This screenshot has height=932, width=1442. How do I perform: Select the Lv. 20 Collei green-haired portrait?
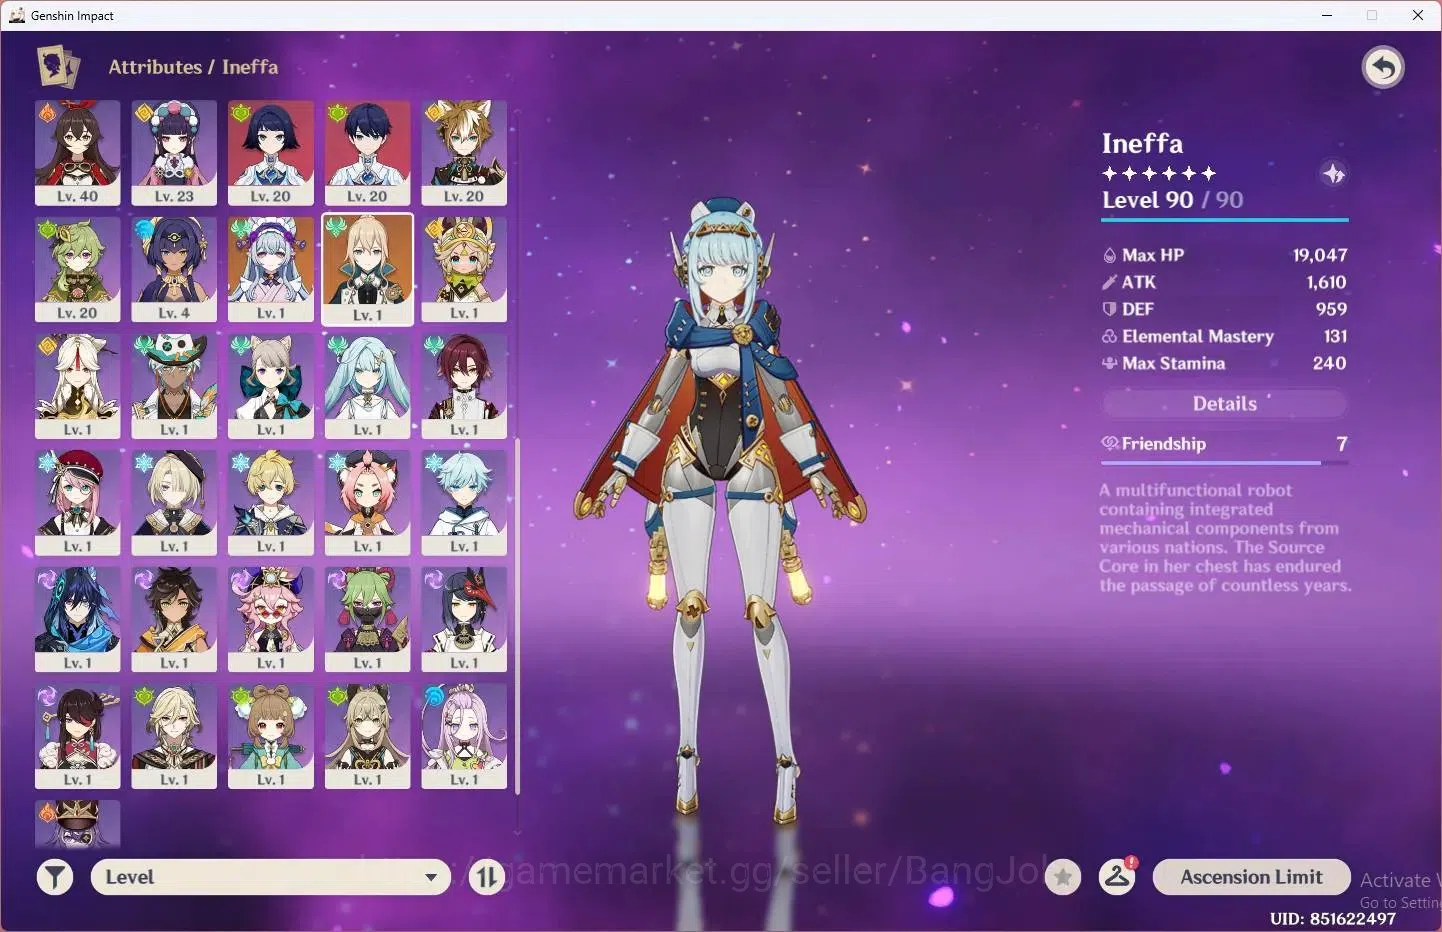[78, 269]
